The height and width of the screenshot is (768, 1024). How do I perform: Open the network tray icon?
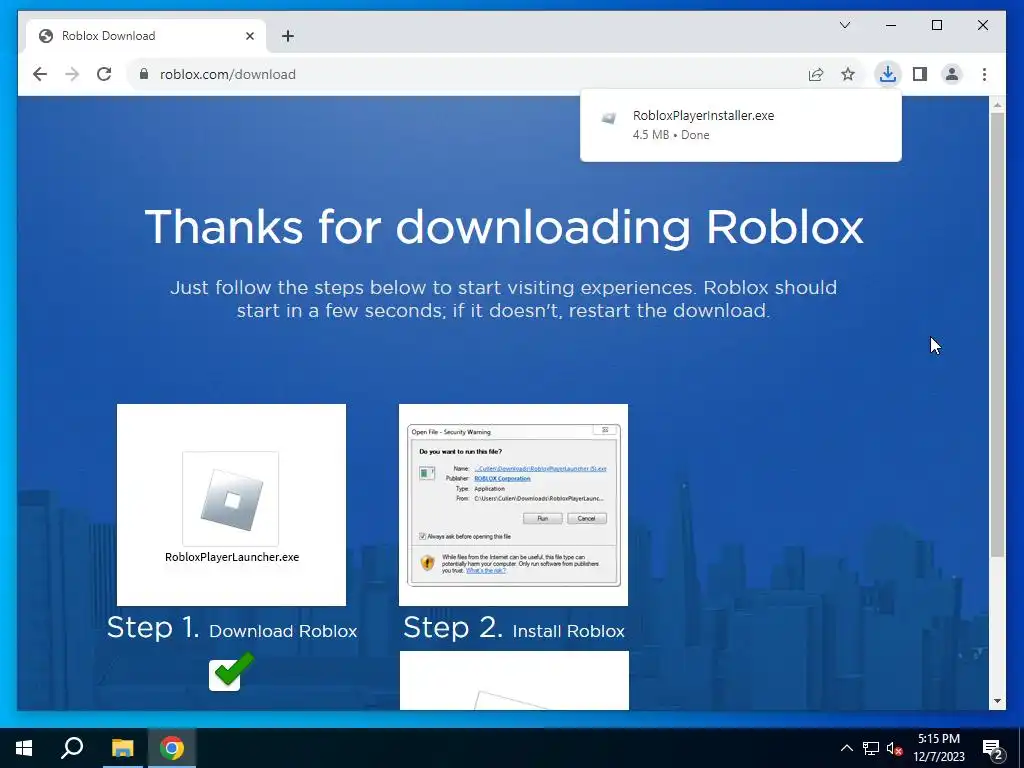tap(871, 748)
